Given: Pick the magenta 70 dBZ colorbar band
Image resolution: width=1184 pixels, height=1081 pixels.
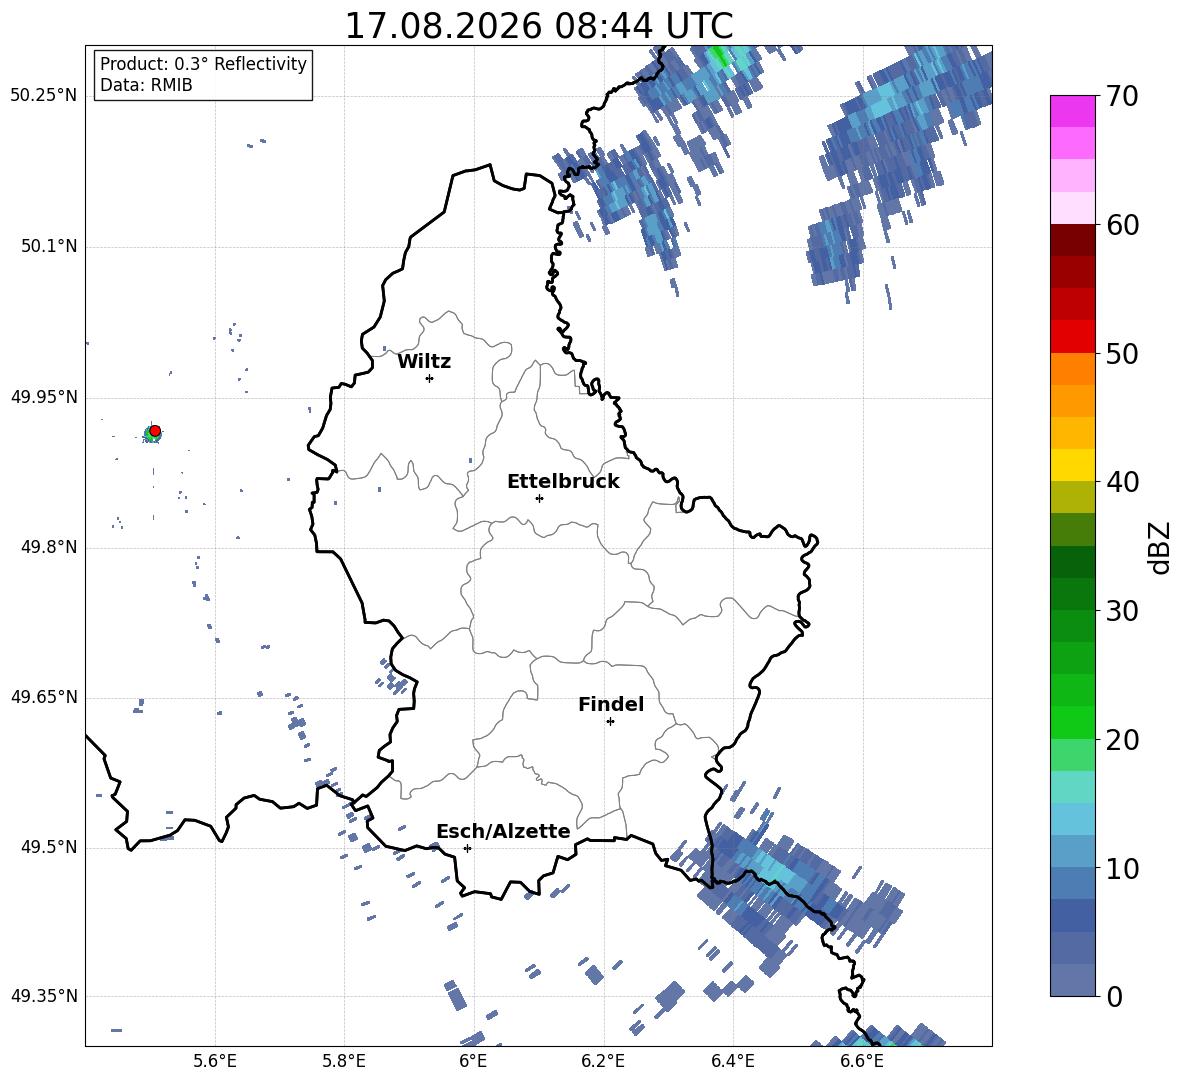Looking at the screenshot, I should [x=1073, y=111].
